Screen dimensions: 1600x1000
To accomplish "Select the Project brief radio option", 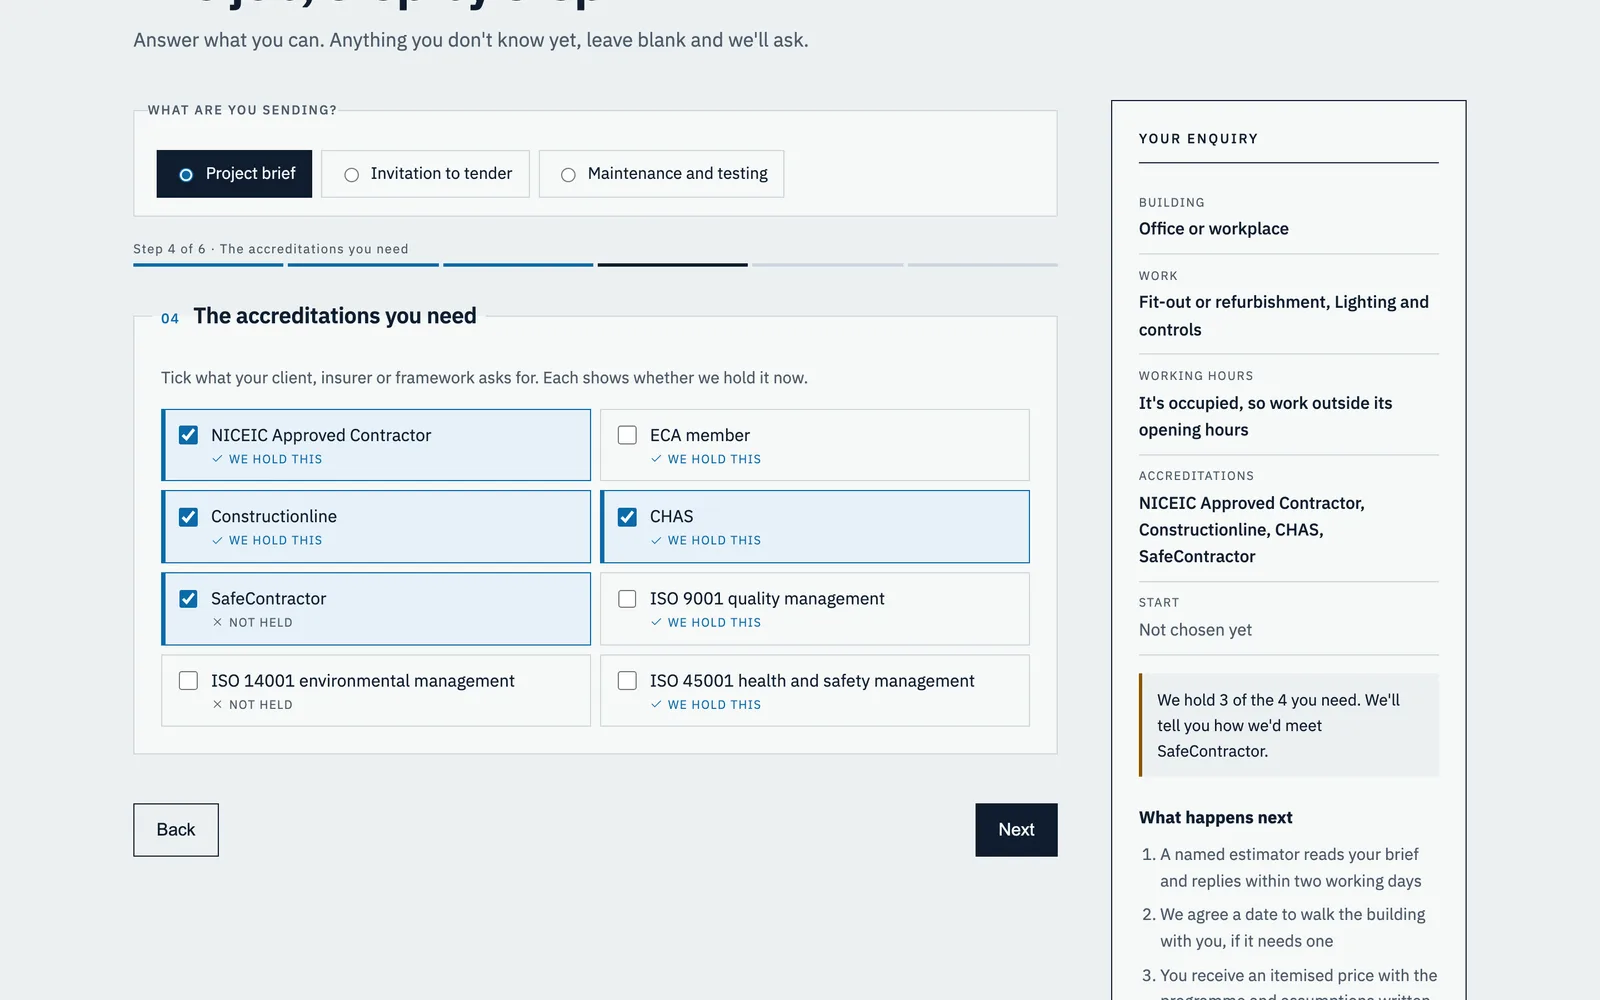I will [234, 174].
